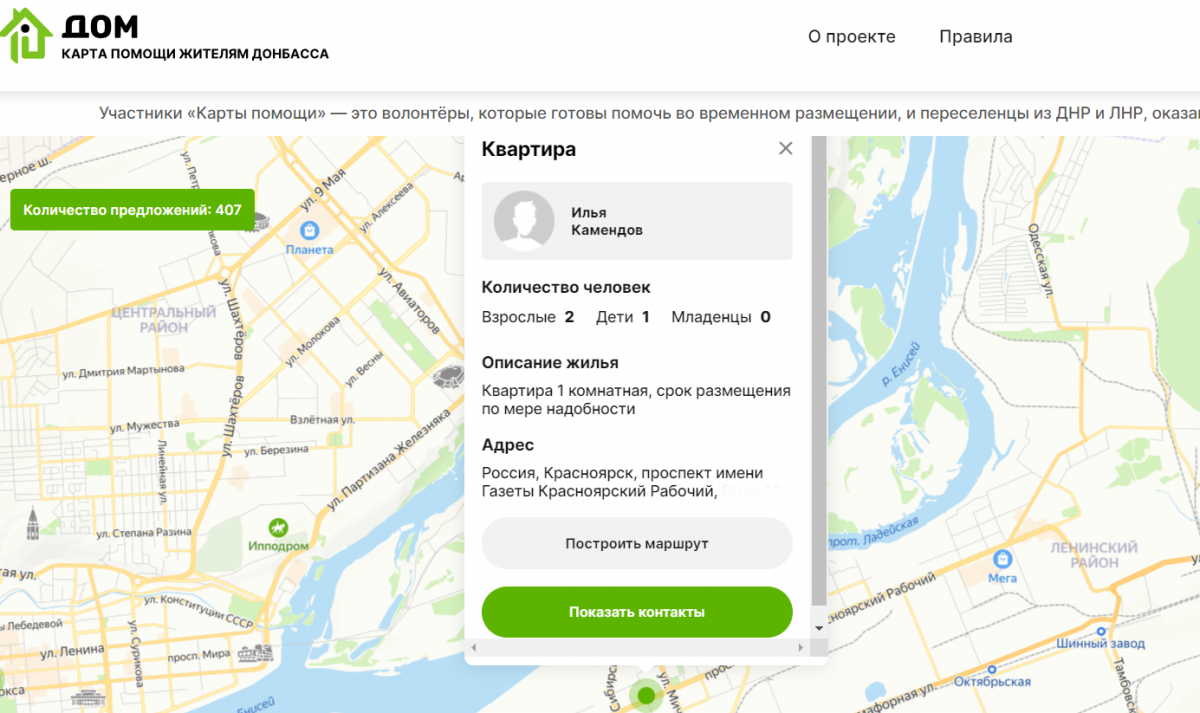
Task: Click the Ипподром horse icon on map
Action: [278, 527]
